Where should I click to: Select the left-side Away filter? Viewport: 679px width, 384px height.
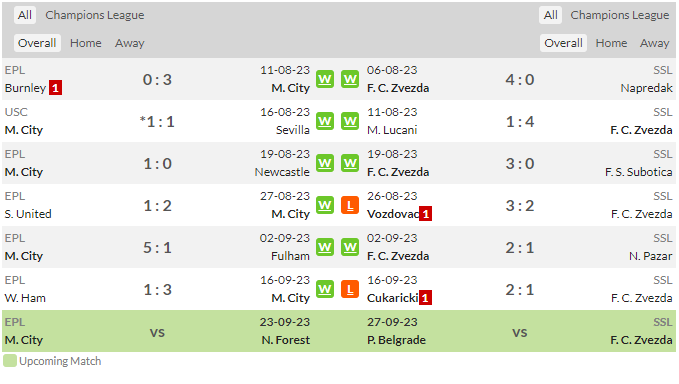pos(129,43)
